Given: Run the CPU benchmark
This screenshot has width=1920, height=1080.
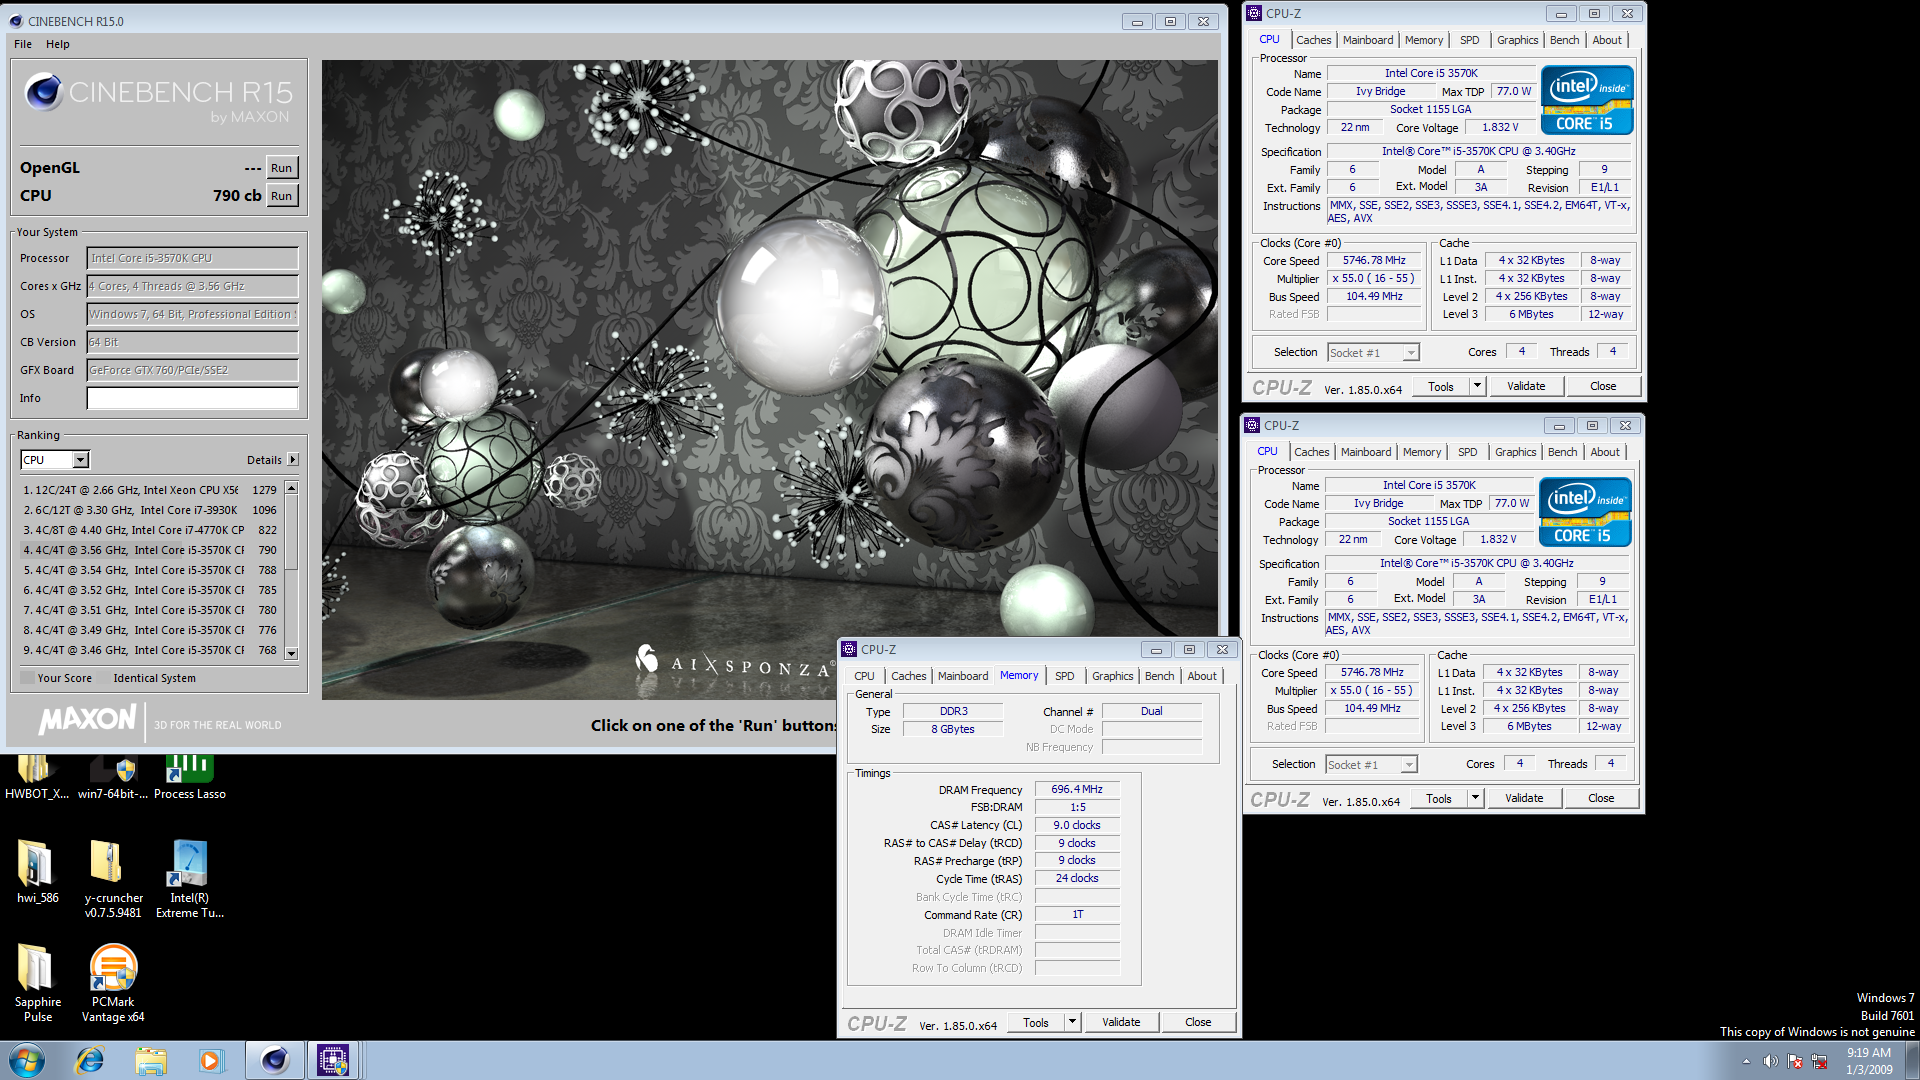Looking at the screenshot, I should click(x=282, y=196).
